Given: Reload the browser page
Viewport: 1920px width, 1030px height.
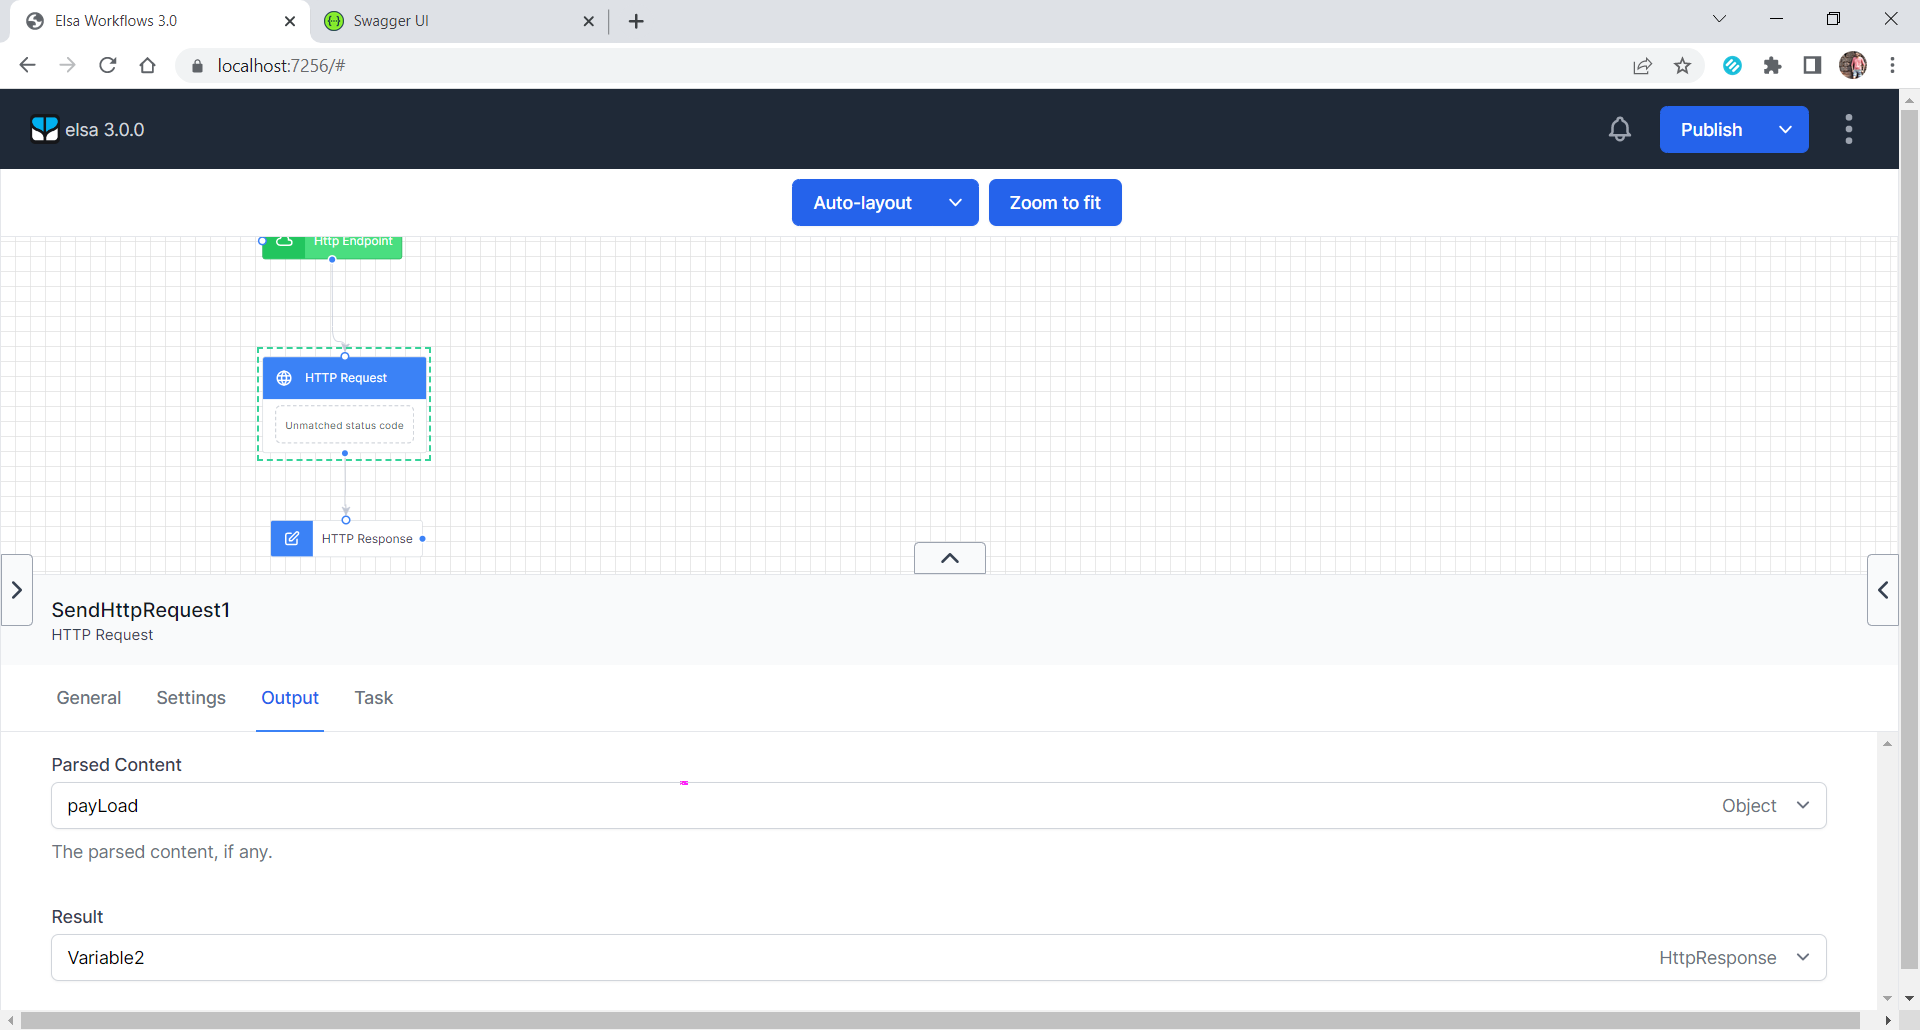Looking at the screenshot, I should pos(108,65).
